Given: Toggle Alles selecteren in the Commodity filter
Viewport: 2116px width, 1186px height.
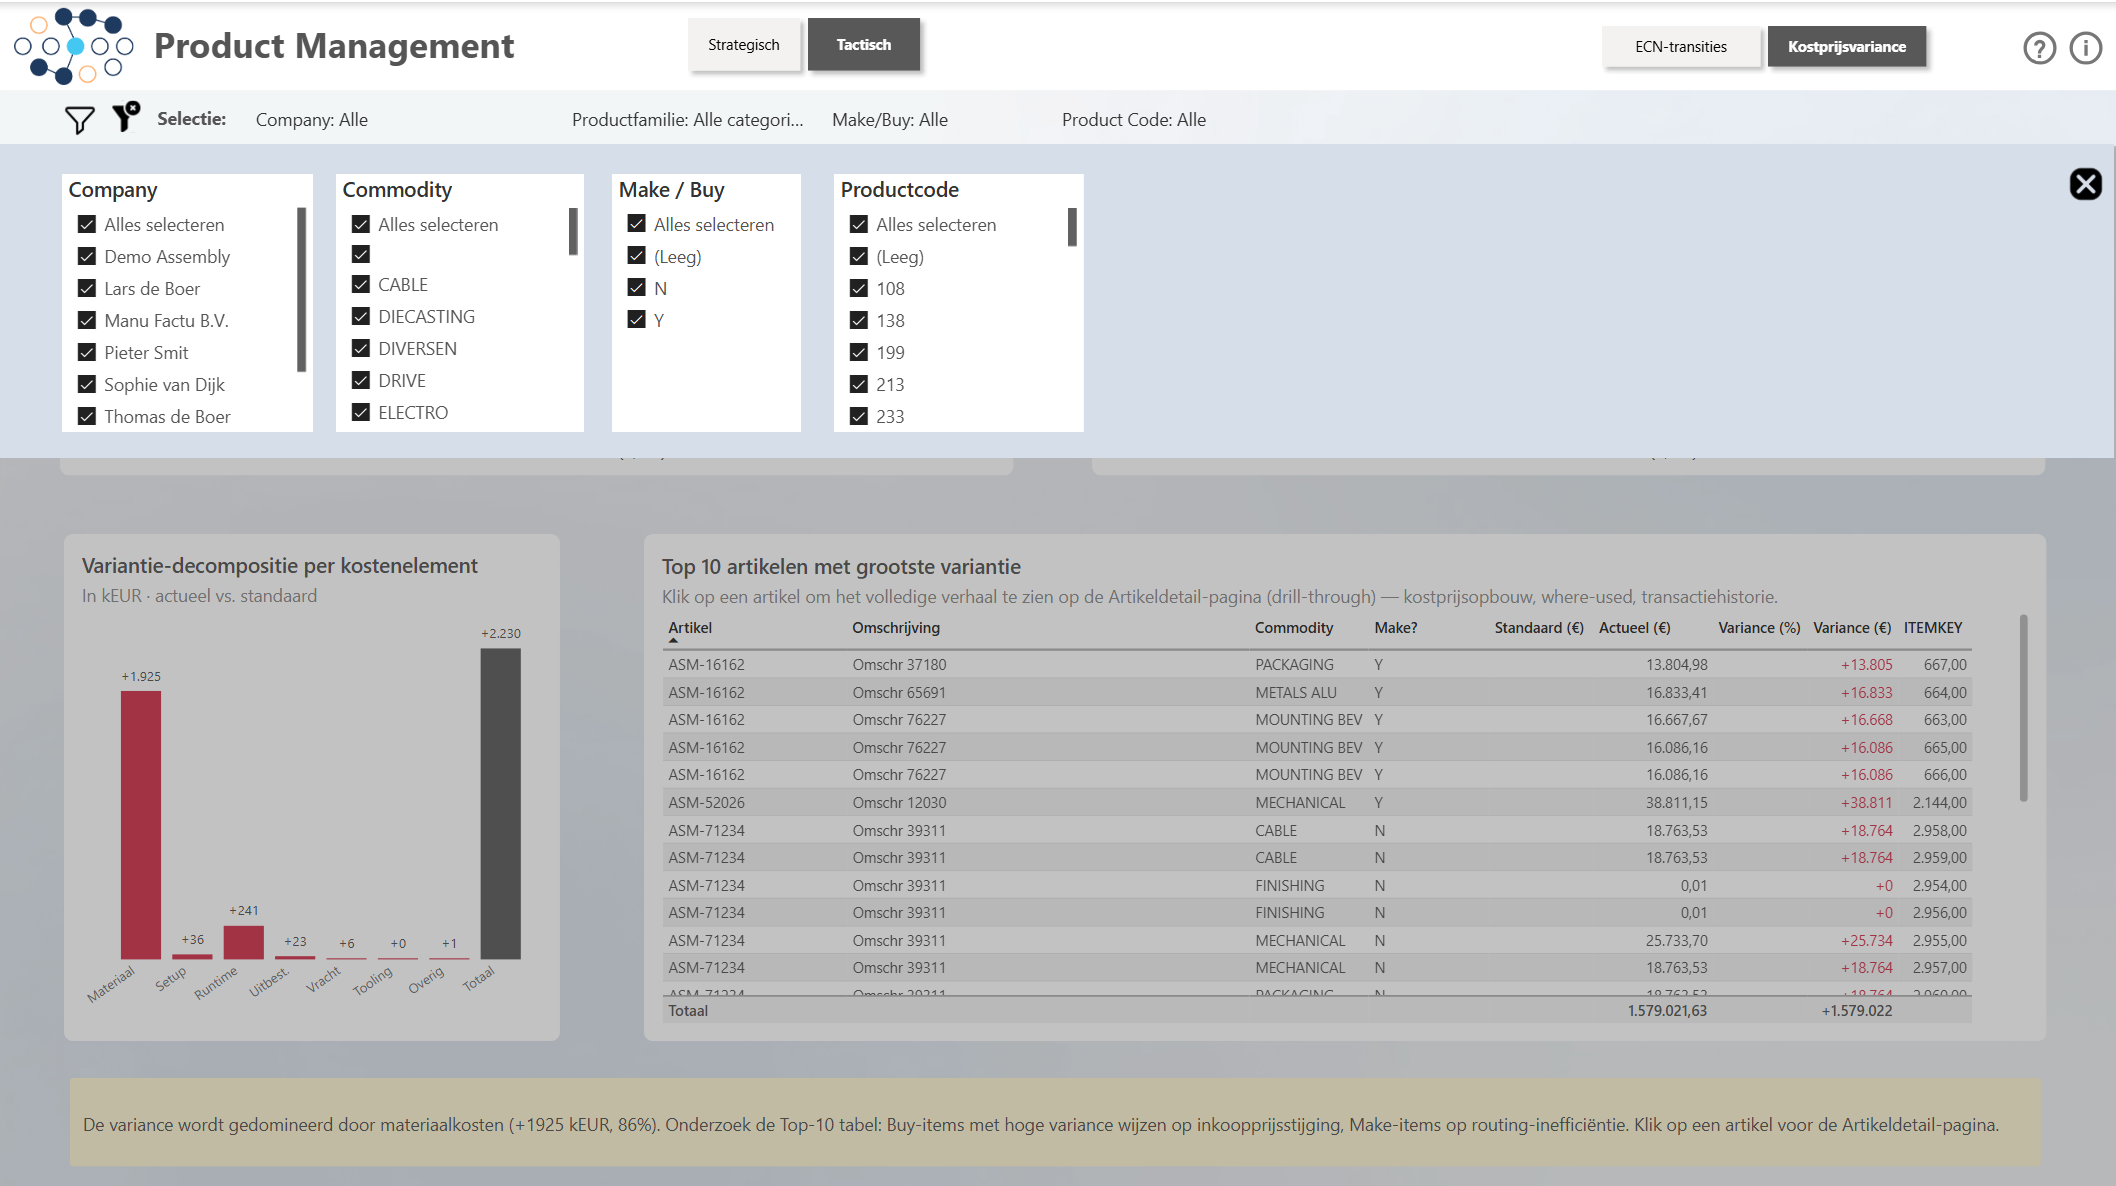Looking at the screenshot, I should [x=361, y=225].
